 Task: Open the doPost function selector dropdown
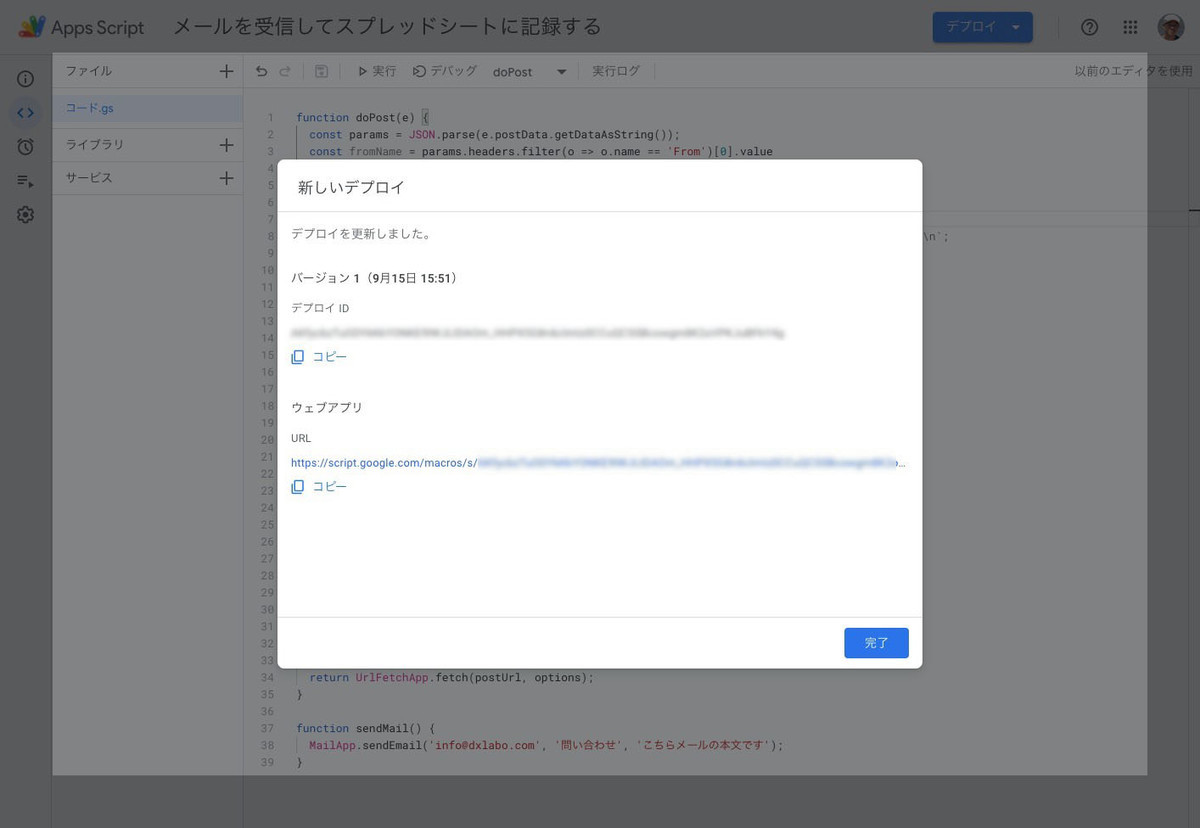[x=530, y=72]
